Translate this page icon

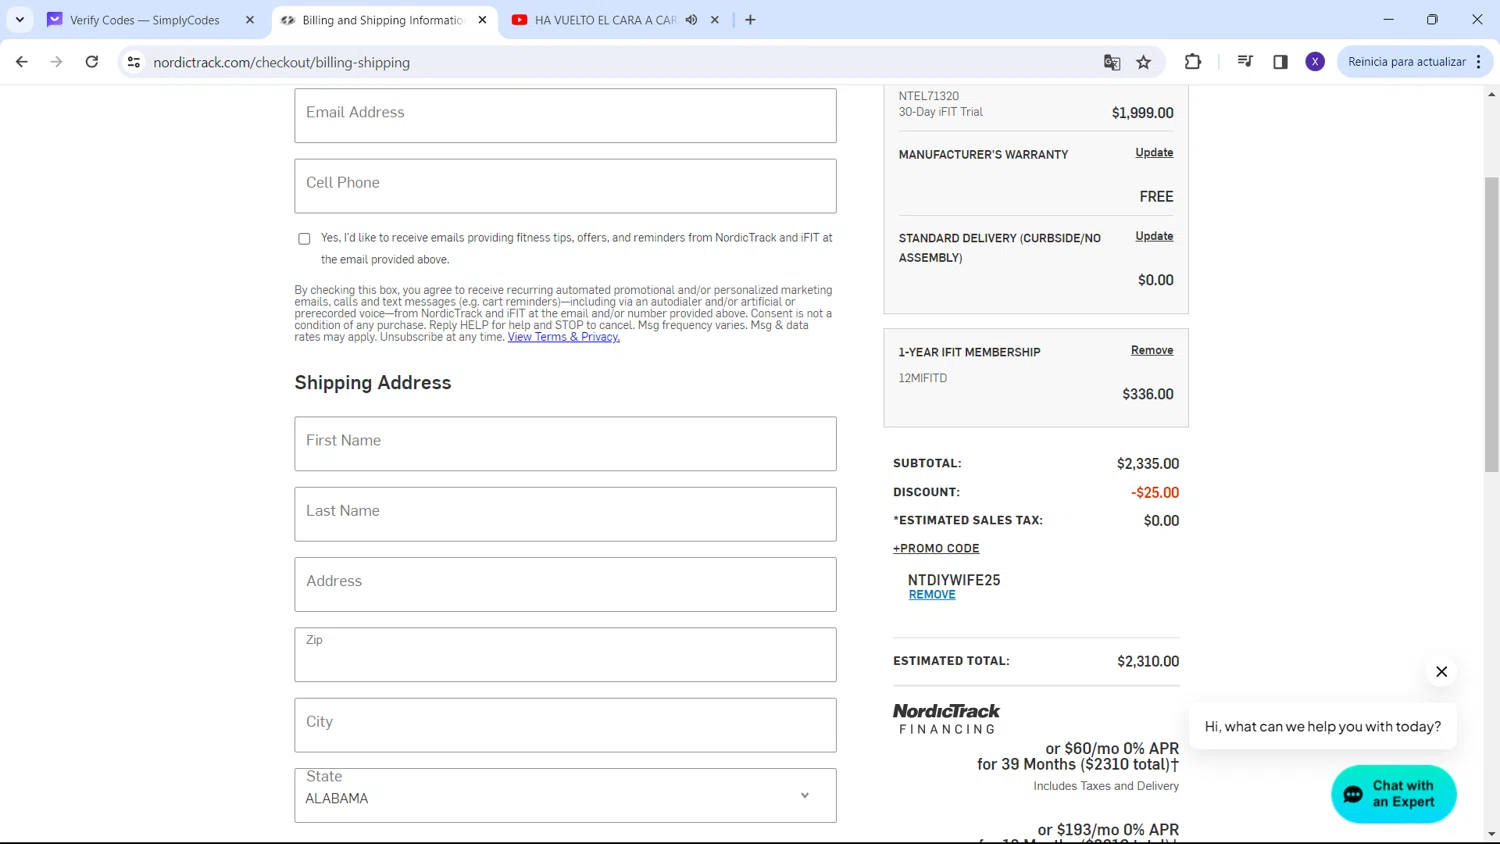(1112, 62)
